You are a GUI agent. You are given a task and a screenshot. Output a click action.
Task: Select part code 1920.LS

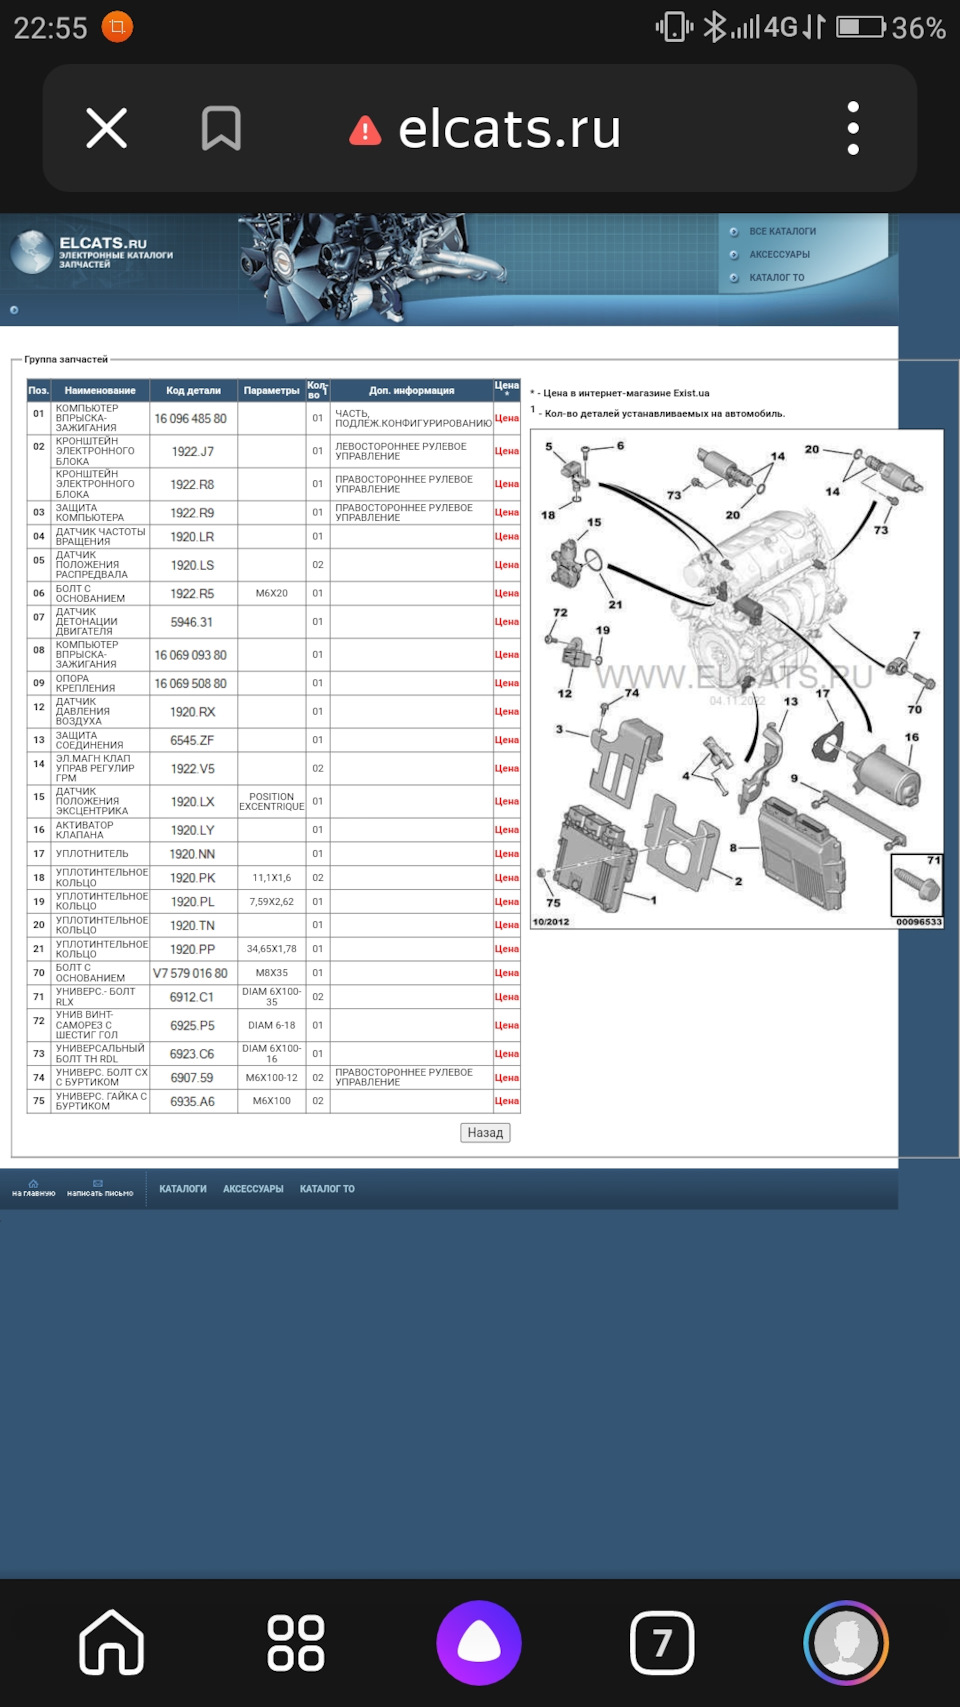click(192, 565)
